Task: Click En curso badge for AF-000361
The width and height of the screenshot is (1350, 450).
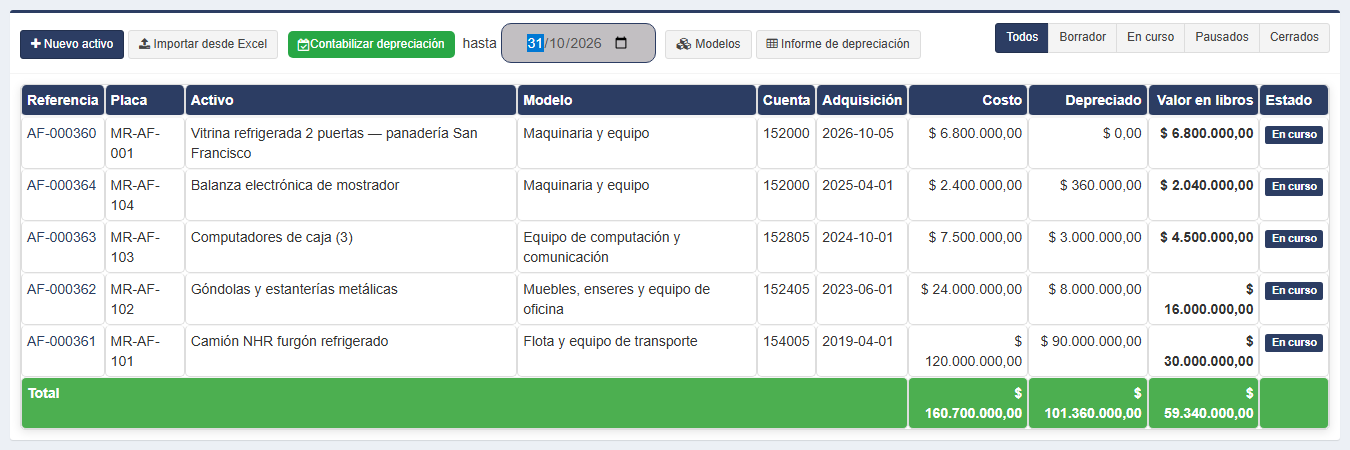Action: click(x=1294, y=342)
